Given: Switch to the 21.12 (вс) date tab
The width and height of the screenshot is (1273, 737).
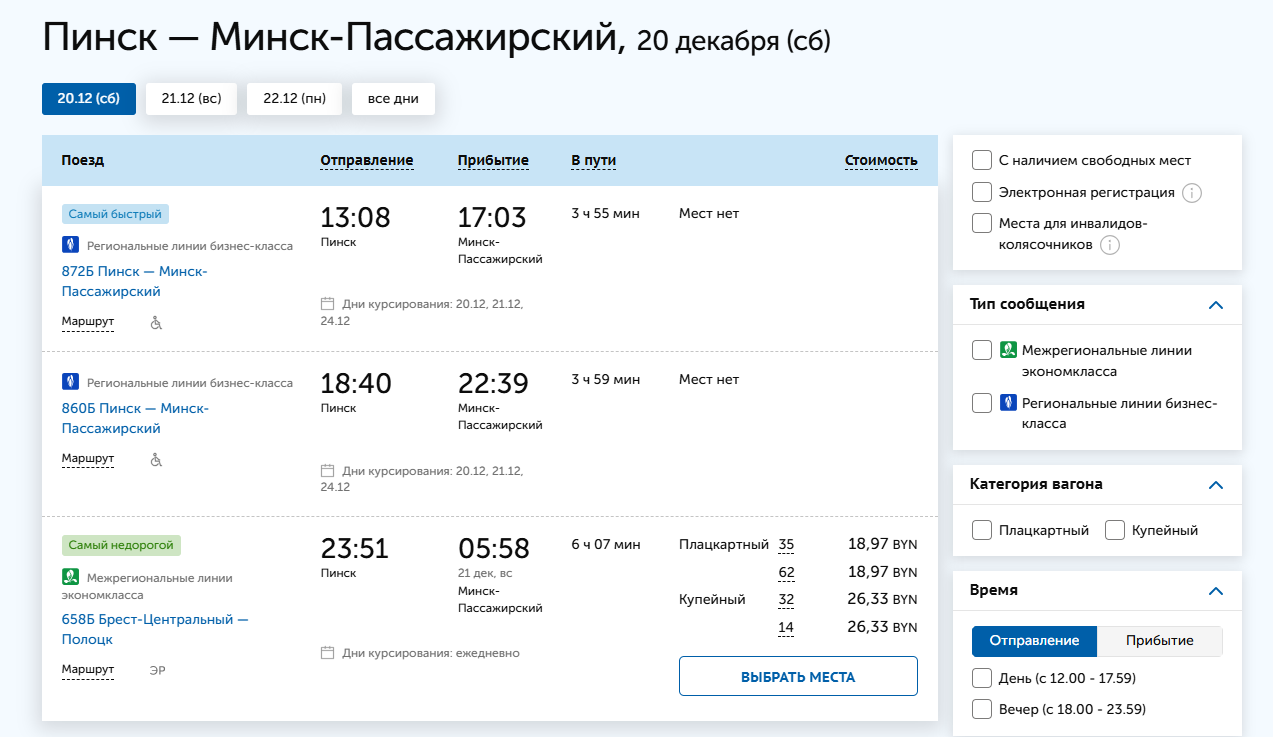Looking at the screenshot, I should (x=191, y=99).
